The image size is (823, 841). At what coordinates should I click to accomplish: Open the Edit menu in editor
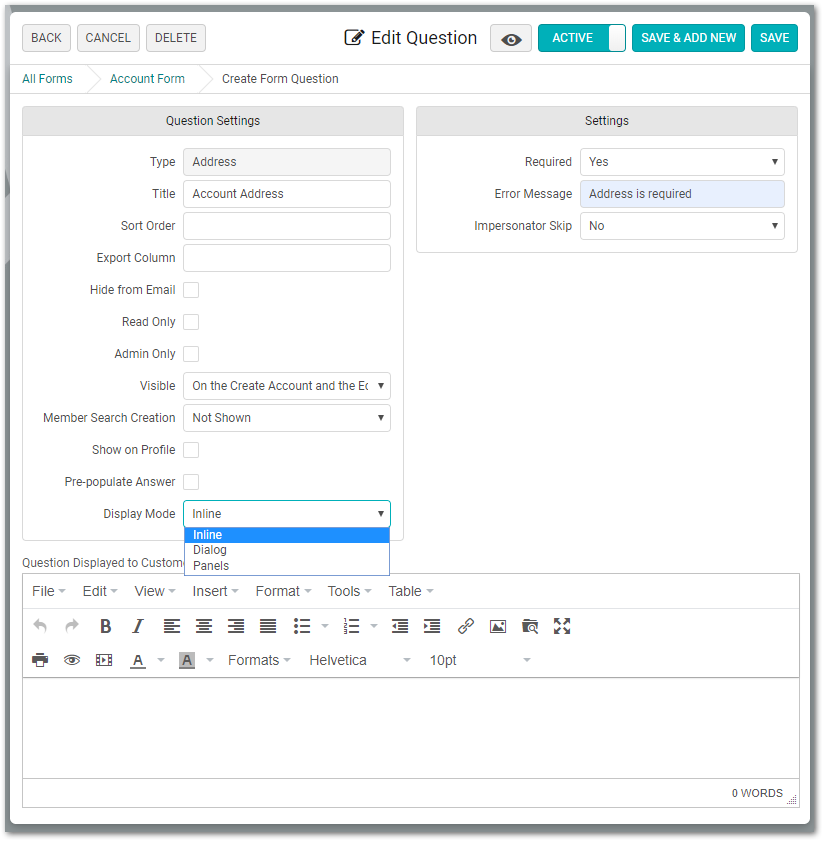point(100,591)
